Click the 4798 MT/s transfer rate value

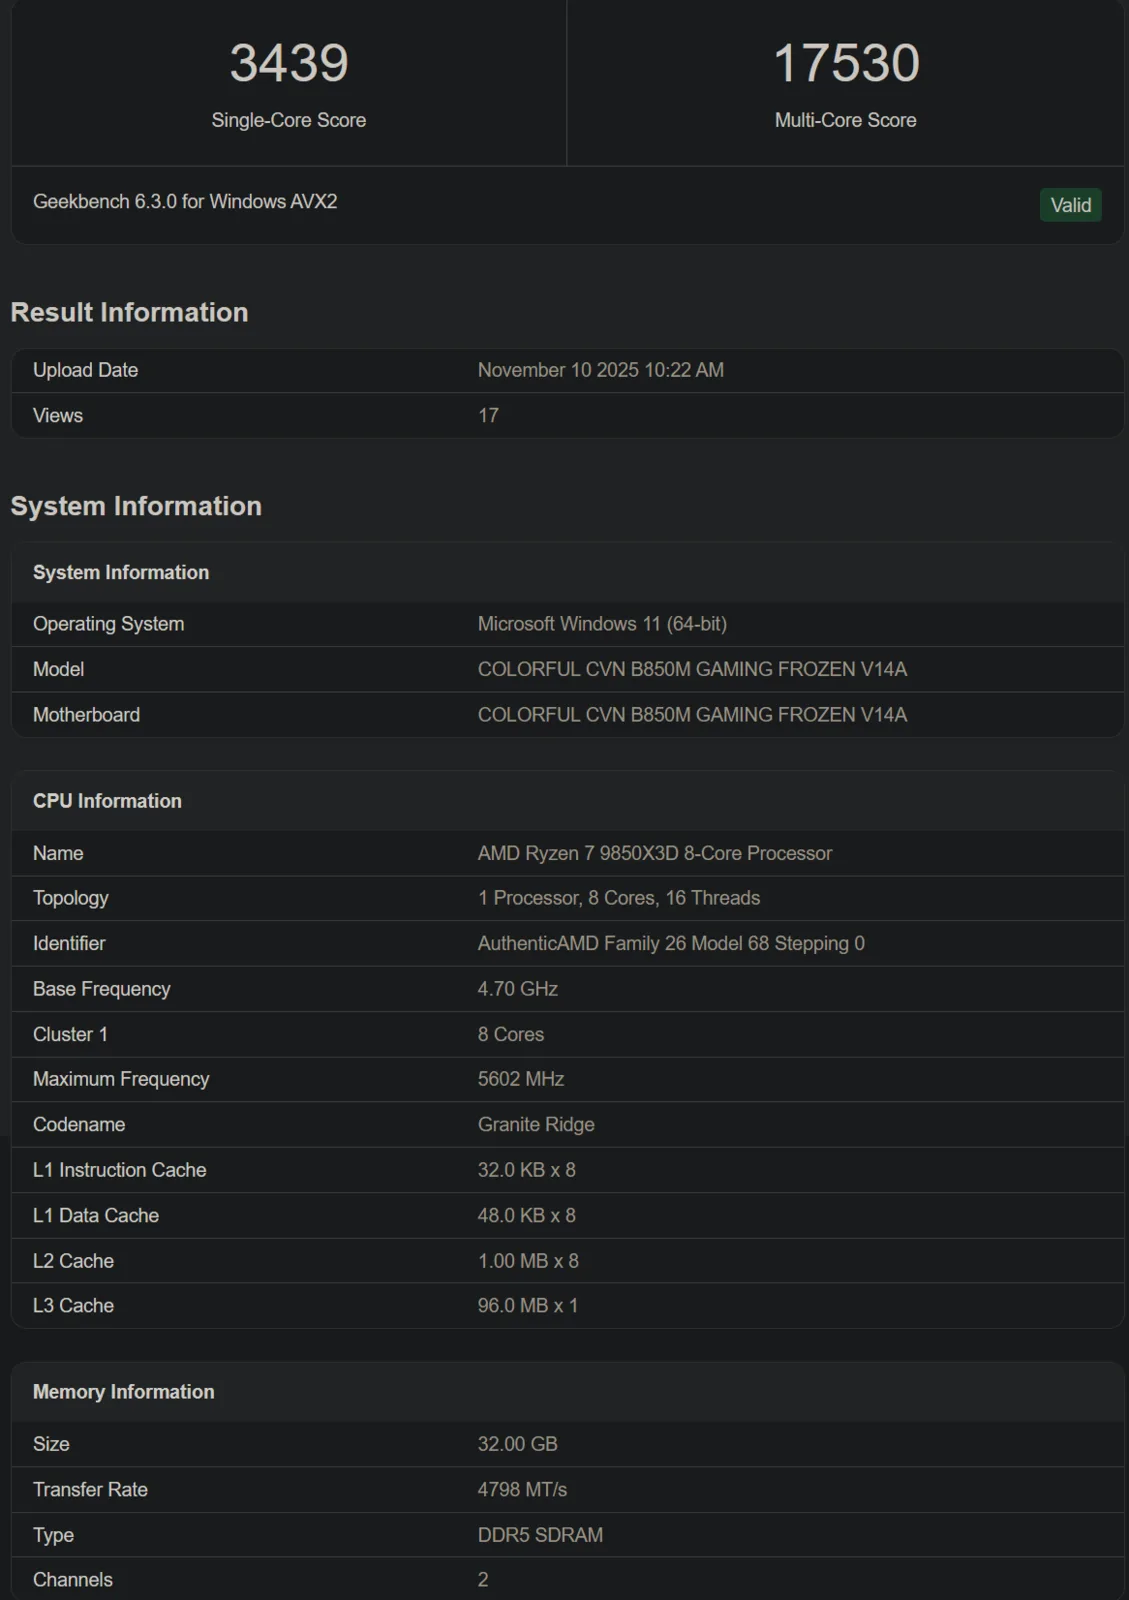[522, 1490]
